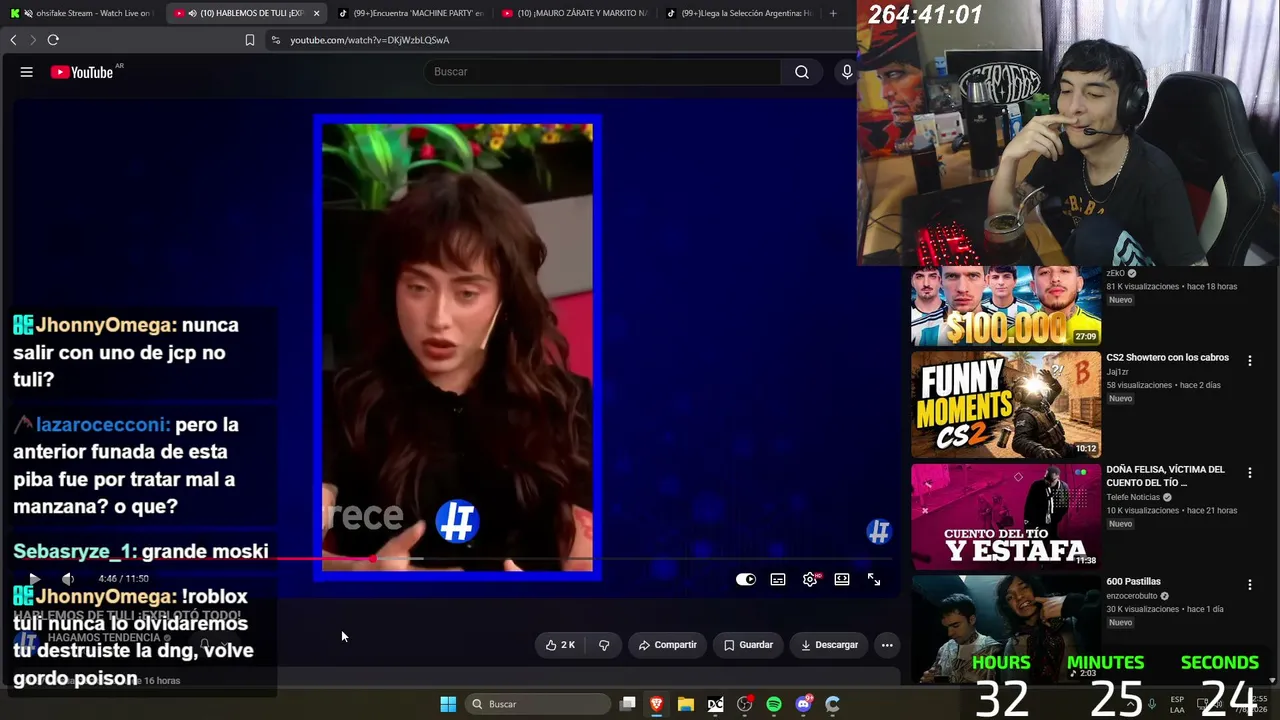Dislike the video

pyautogui.click(x=604, y=645)
